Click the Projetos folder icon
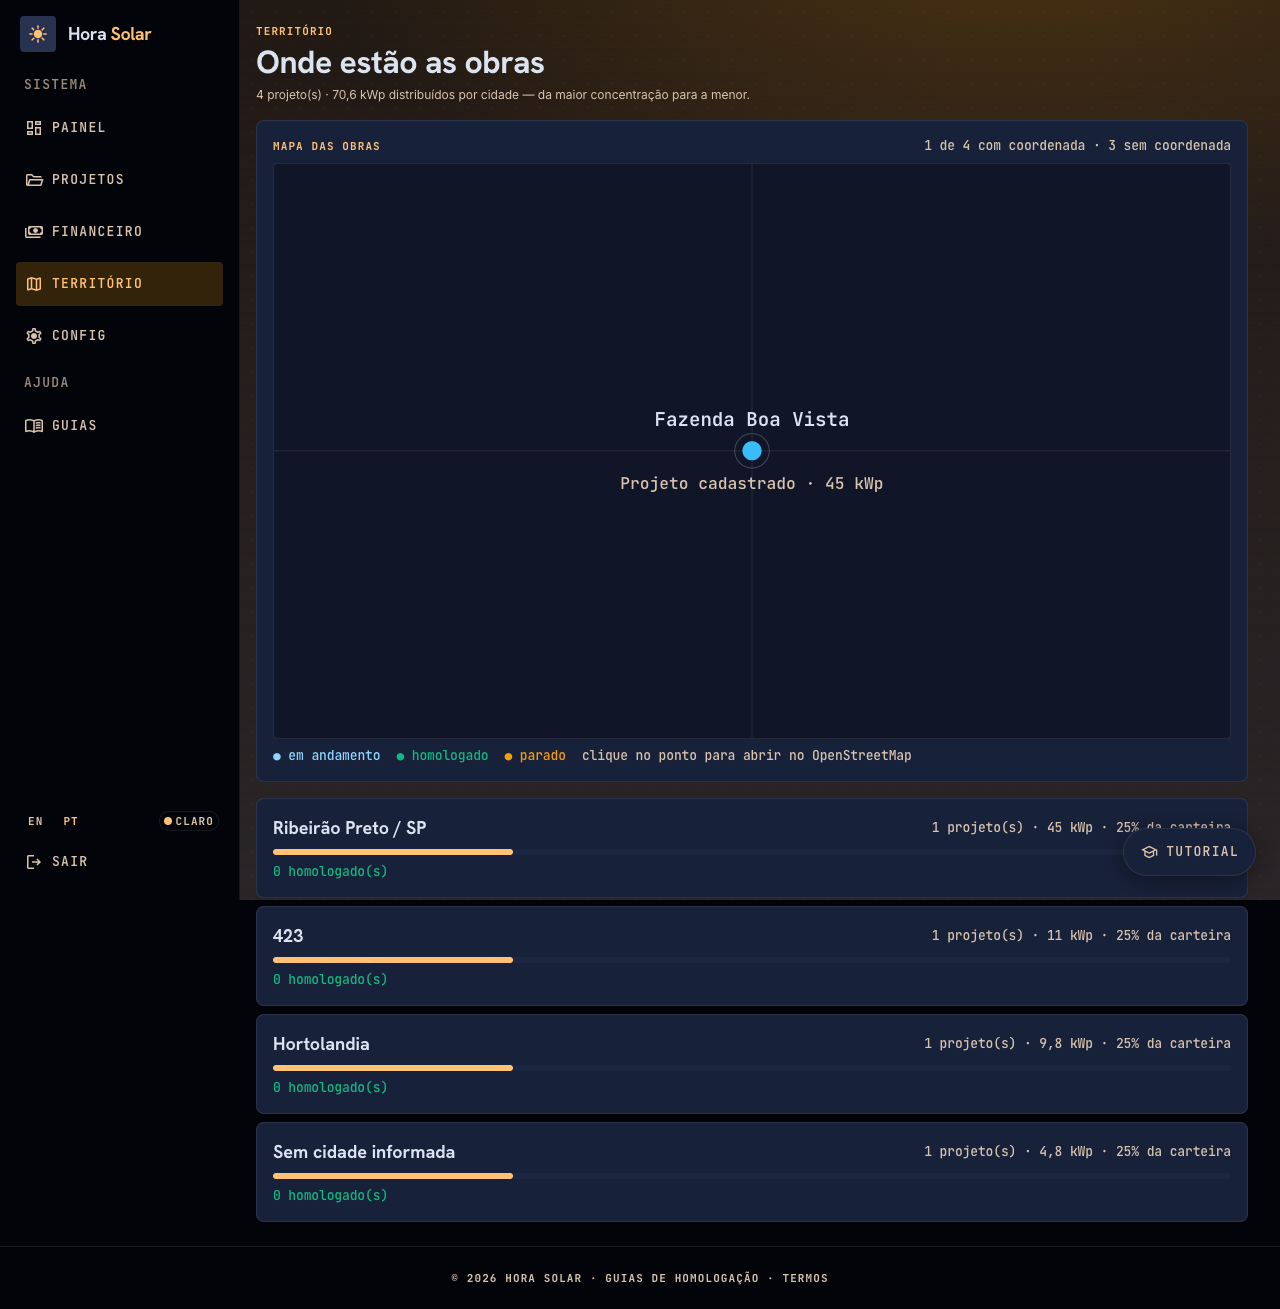Image resolution: width=1280 pixels, height=1309 pixels. click(34, 180)
